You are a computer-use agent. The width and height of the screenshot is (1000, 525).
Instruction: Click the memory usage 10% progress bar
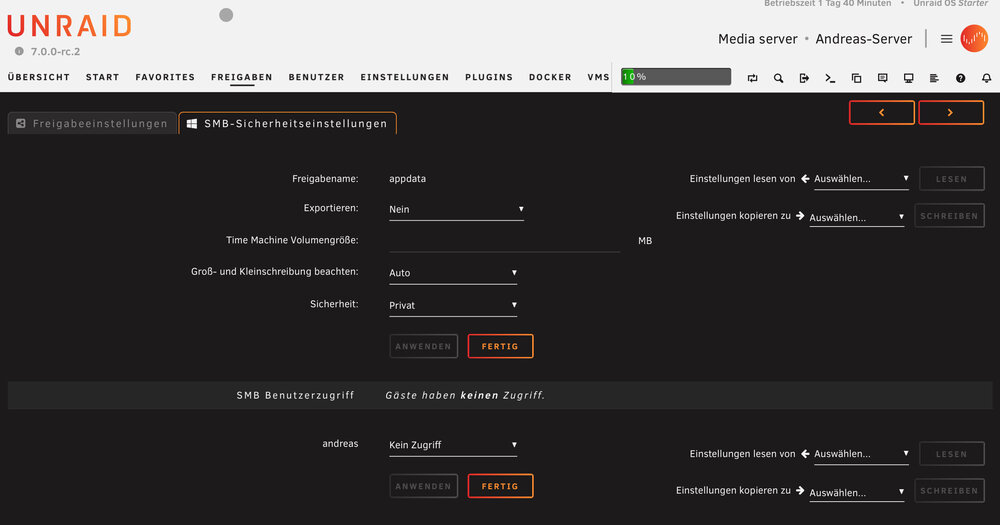point(676,77)
